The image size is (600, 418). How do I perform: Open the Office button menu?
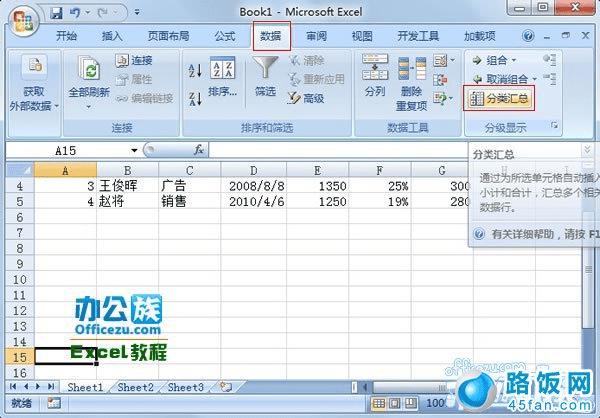click(24, 21)
